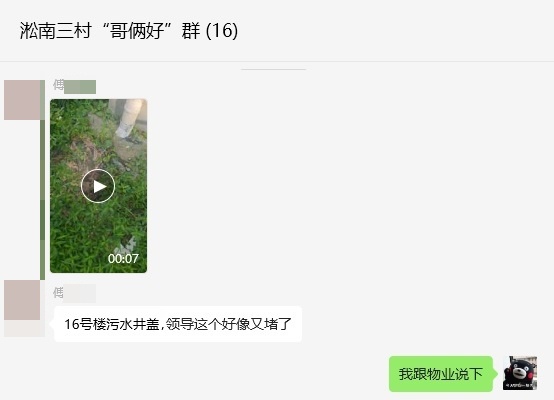Click sender name above the video message
This screenshot has height=400, width=554.
coord(74,87)
